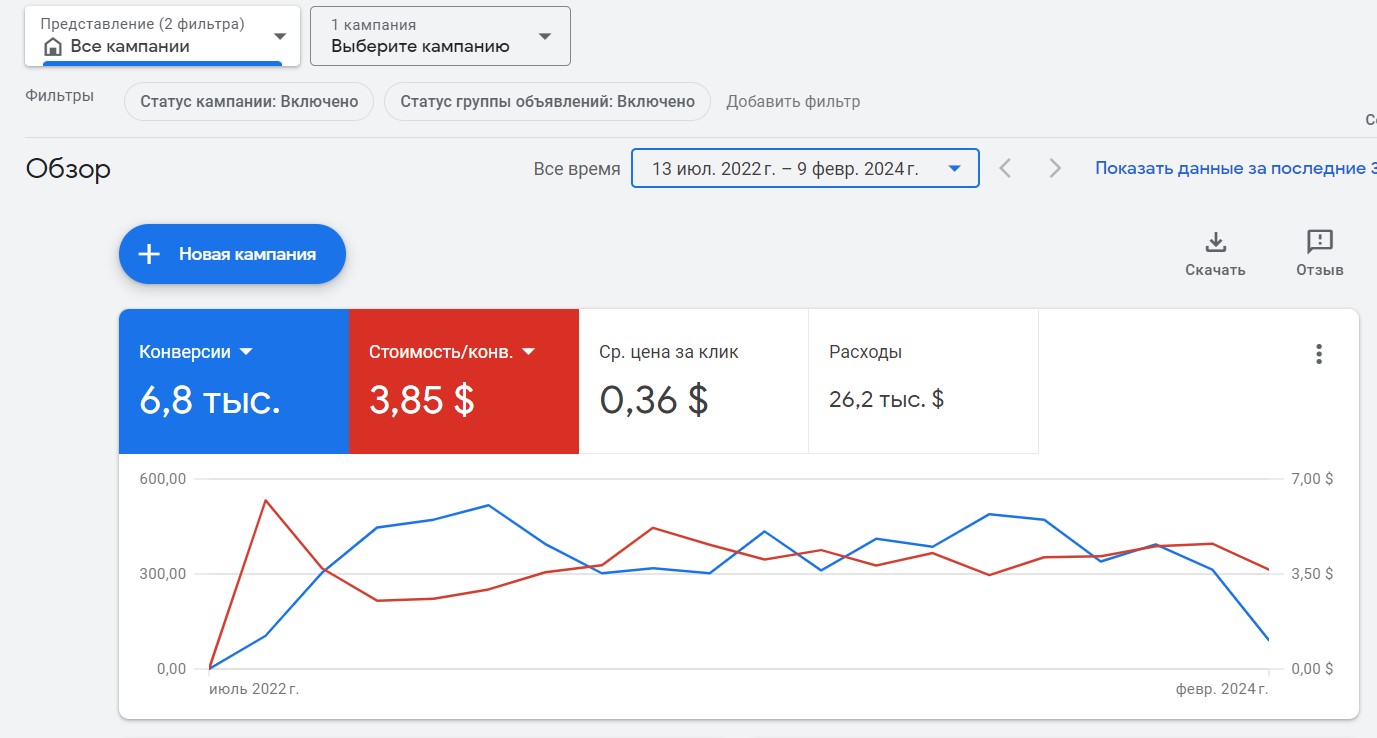Open the 'Все кампании' view dropdown
Screen dimensions: 1377x738
pyautogui.click(x=162, y=36)
